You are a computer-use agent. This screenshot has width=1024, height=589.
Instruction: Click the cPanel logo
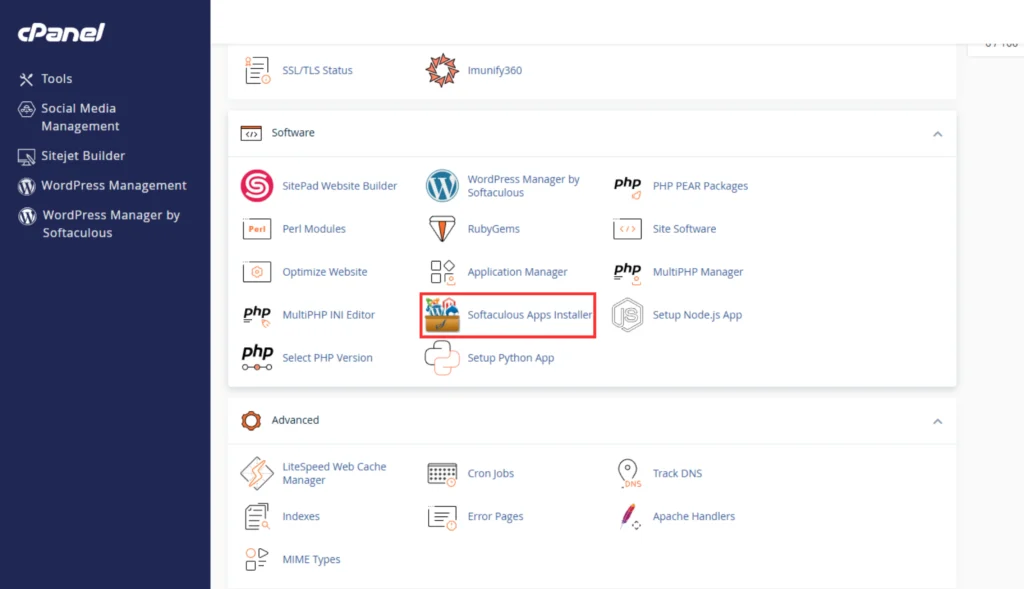coord(61,32)
